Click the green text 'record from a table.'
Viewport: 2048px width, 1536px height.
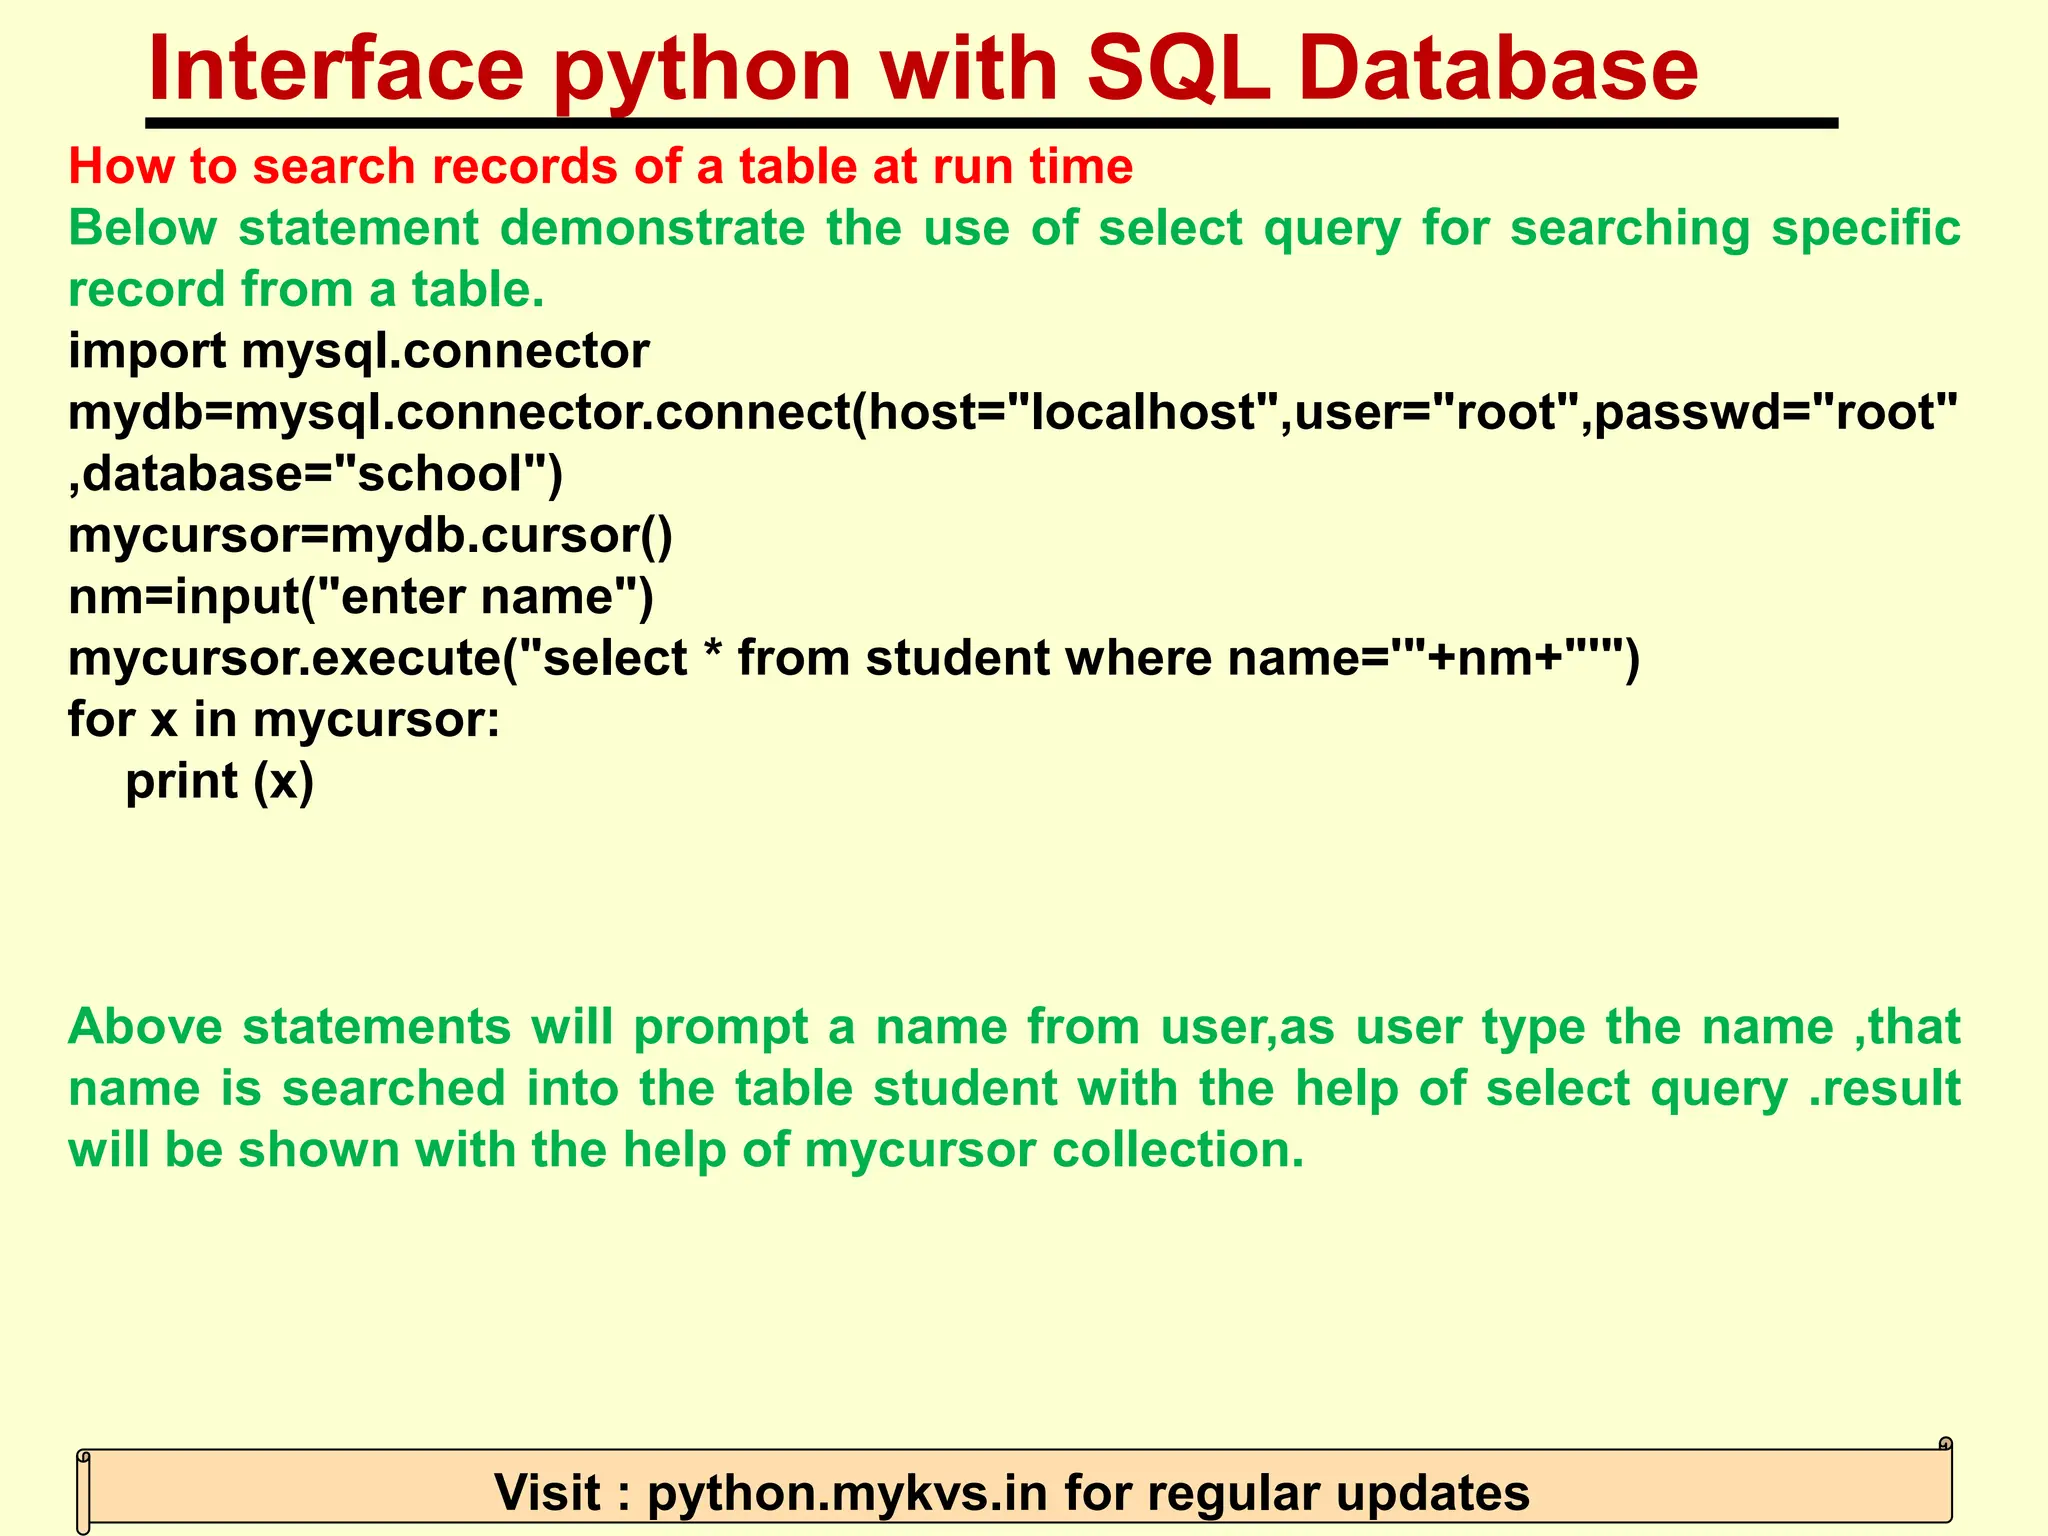(x=306, y=290)
